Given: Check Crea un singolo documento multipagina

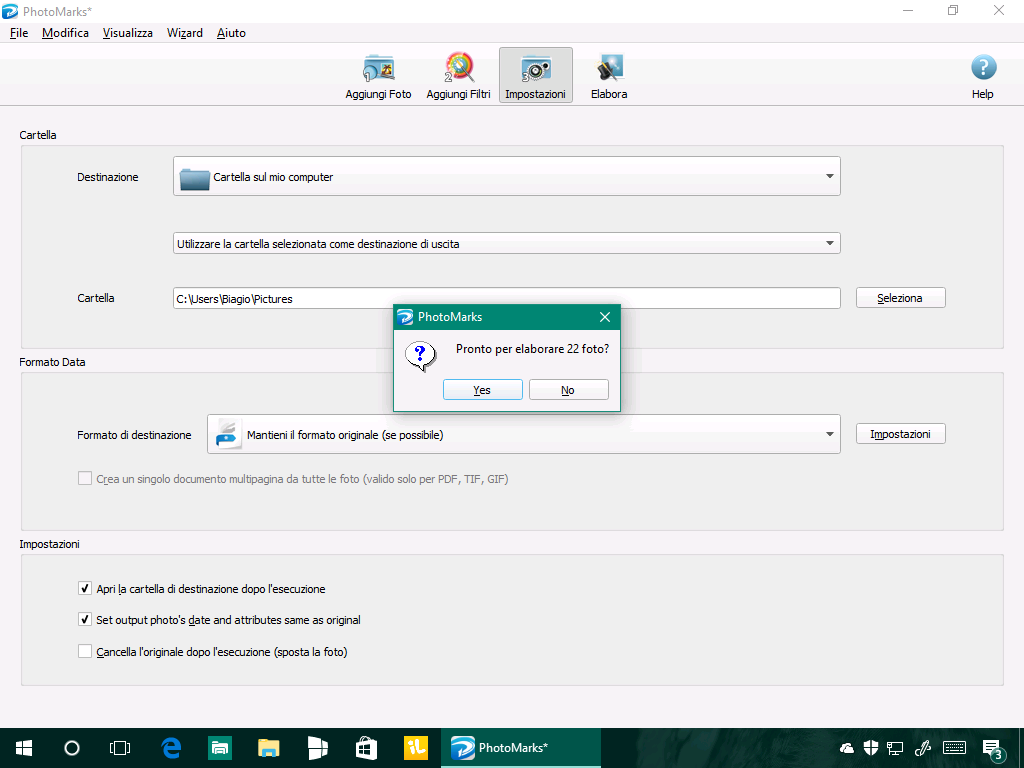Looking at the screenshot, I should [x=85, y=479].
